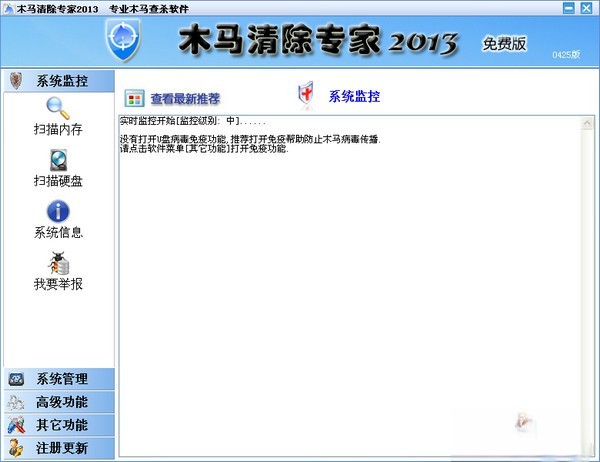Open the 注册更新 sidebar section
This screenshot has height=462, width=600.
59,448
